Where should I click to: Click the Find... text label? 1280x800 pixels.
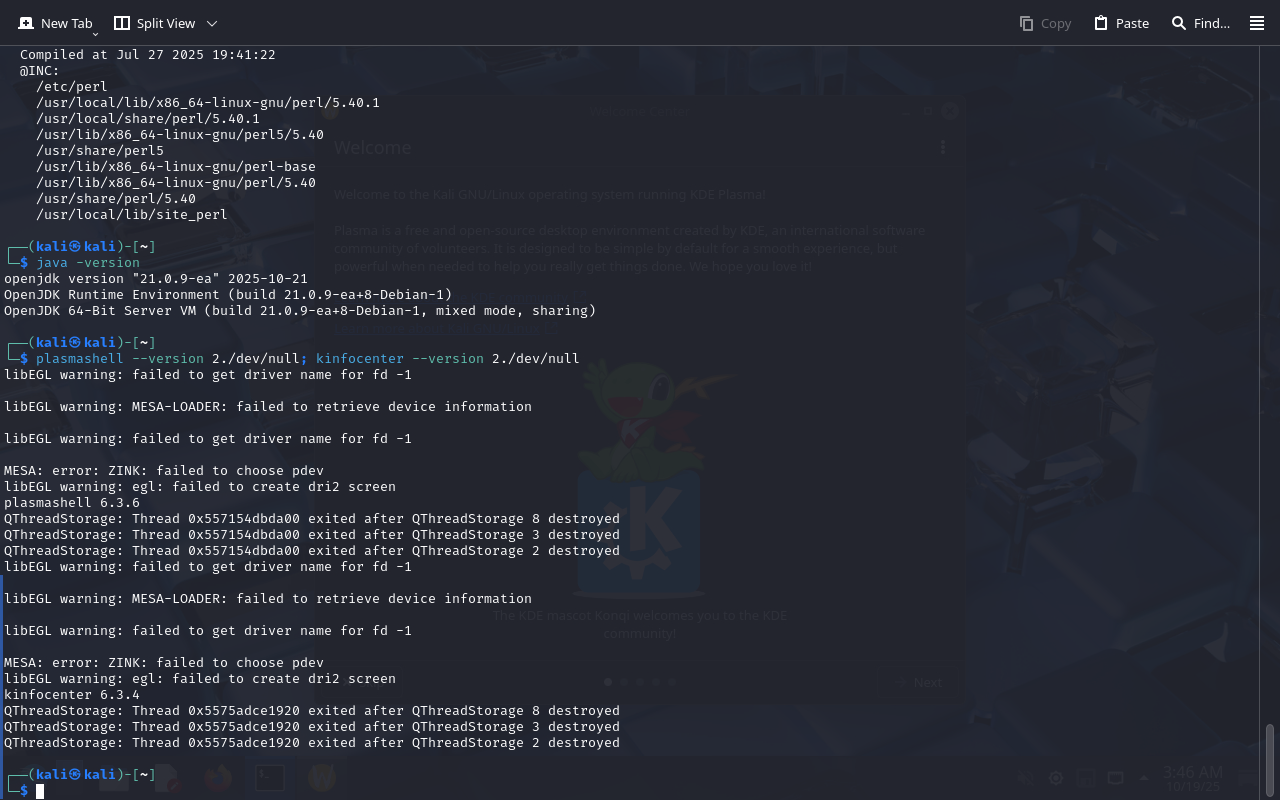click(x=1211, y=23)
